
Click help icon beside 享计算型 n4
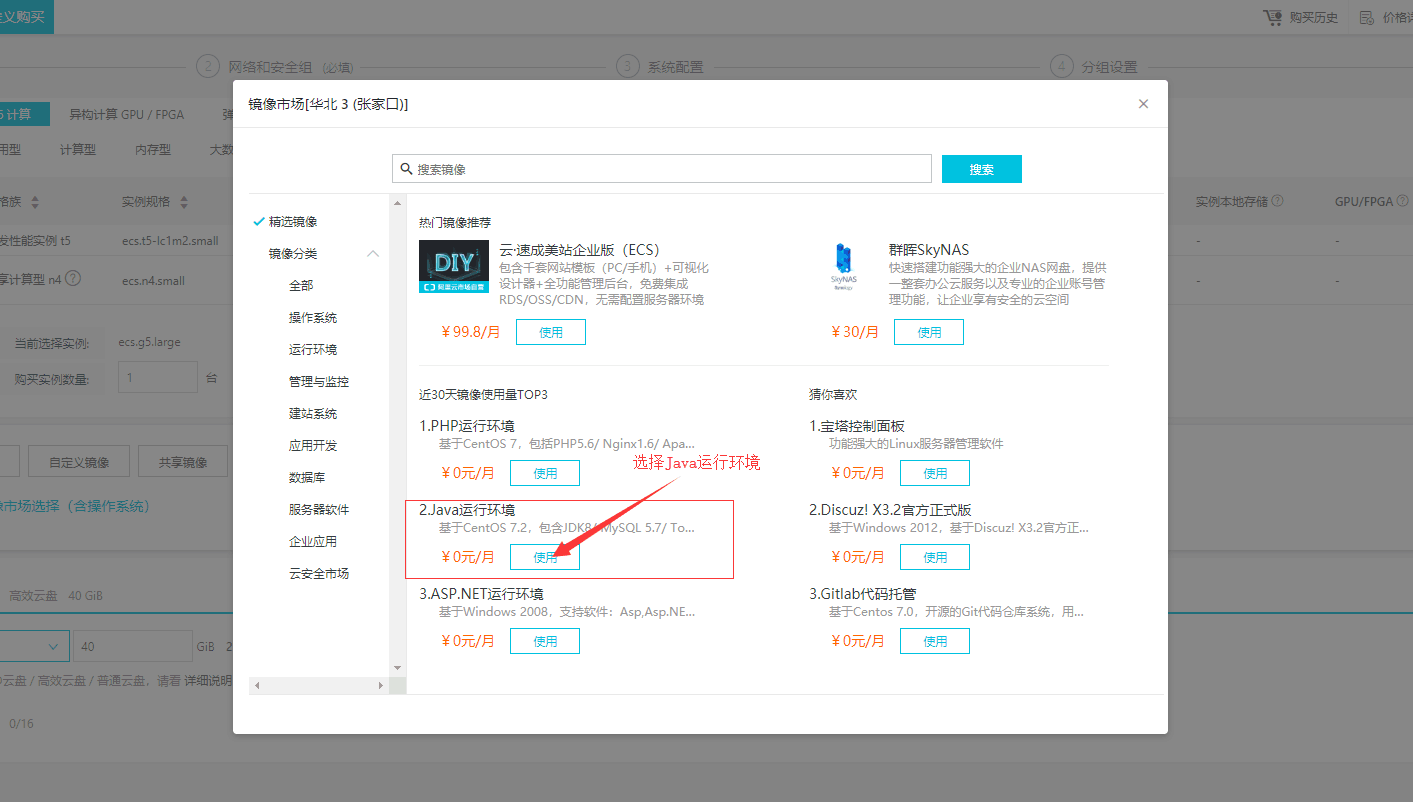click(73, 279)
